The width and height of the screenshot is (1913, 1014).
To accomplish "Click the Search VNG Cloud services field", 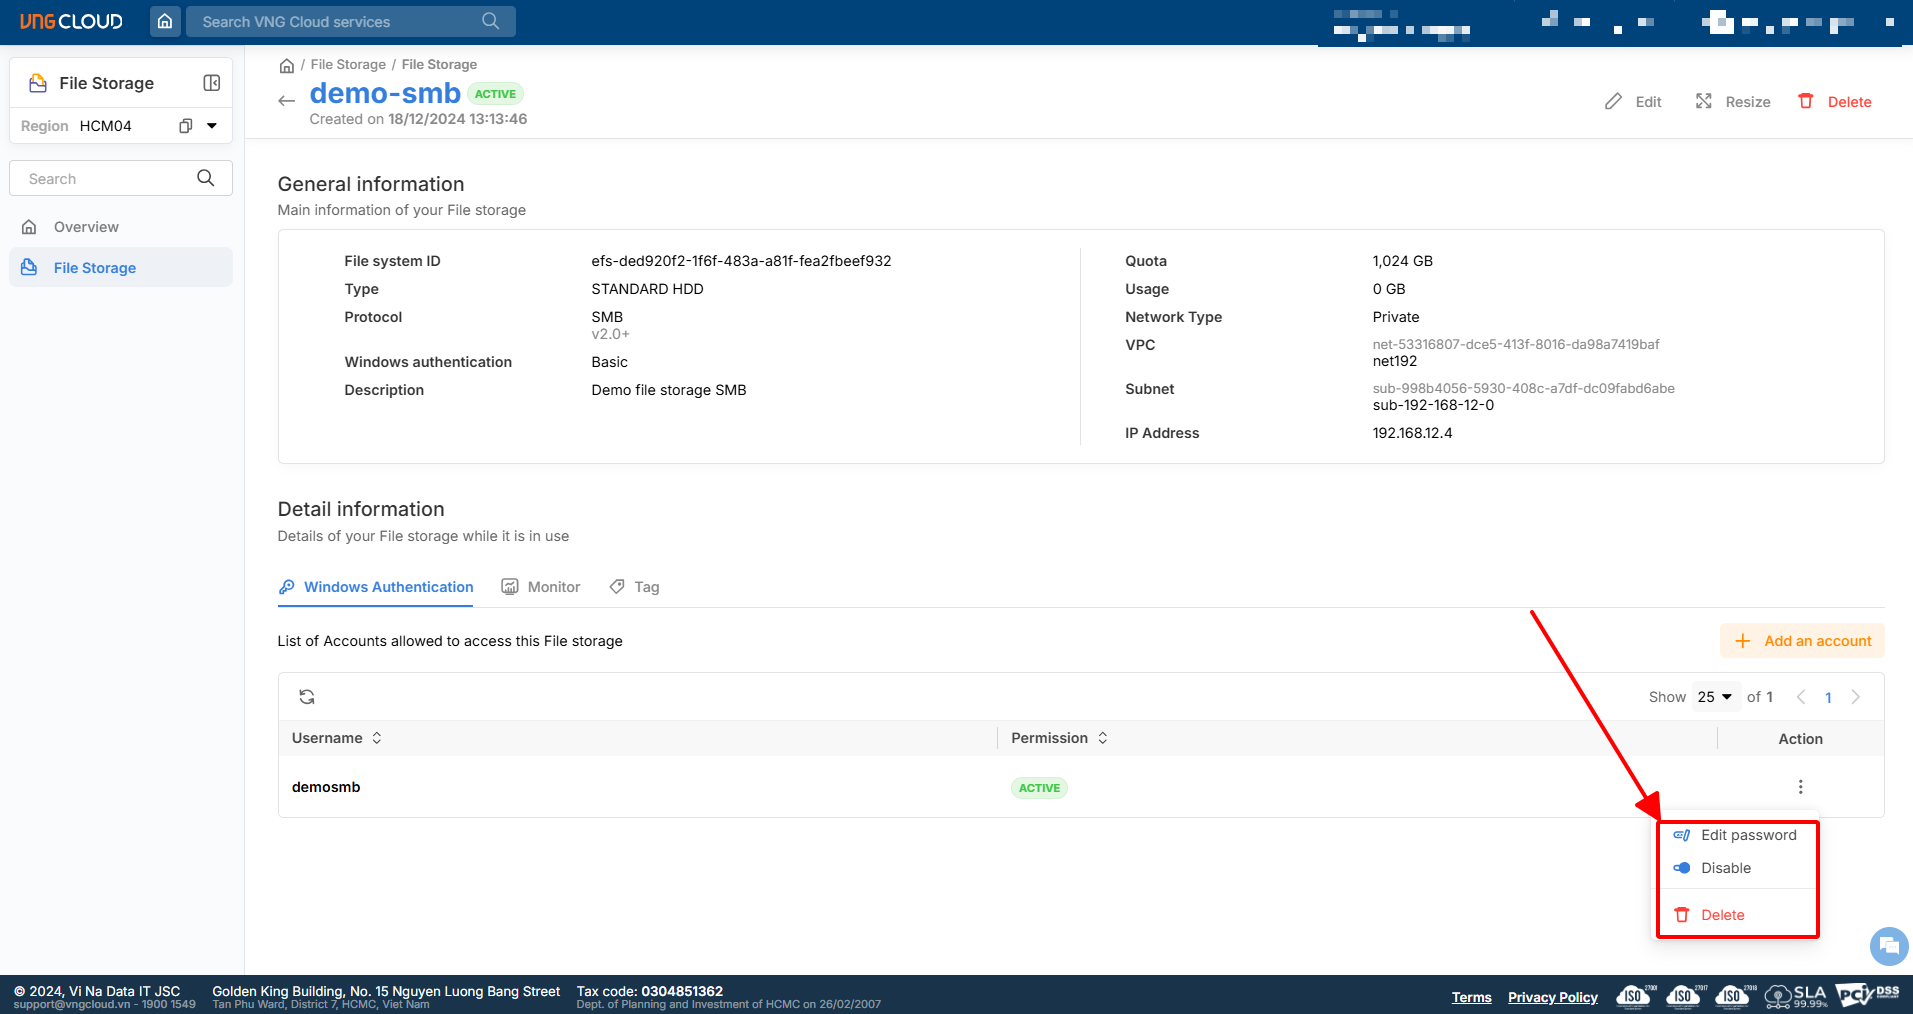I will pyautogui.click(x=340, y=21).
